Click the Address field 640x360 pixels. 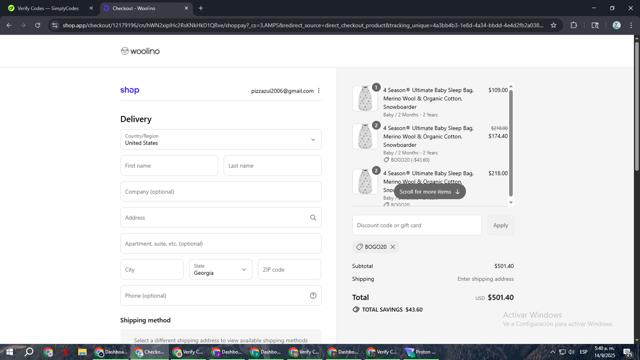point(221,218)
